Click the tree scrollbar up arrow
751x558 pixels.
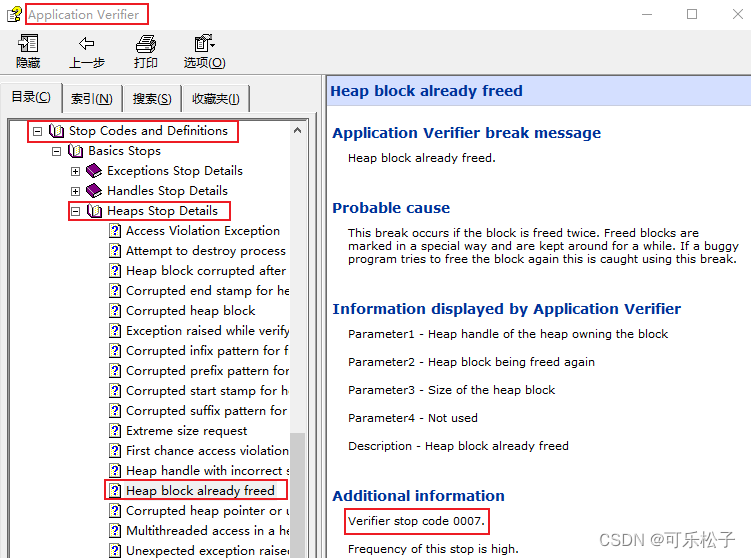297,130
